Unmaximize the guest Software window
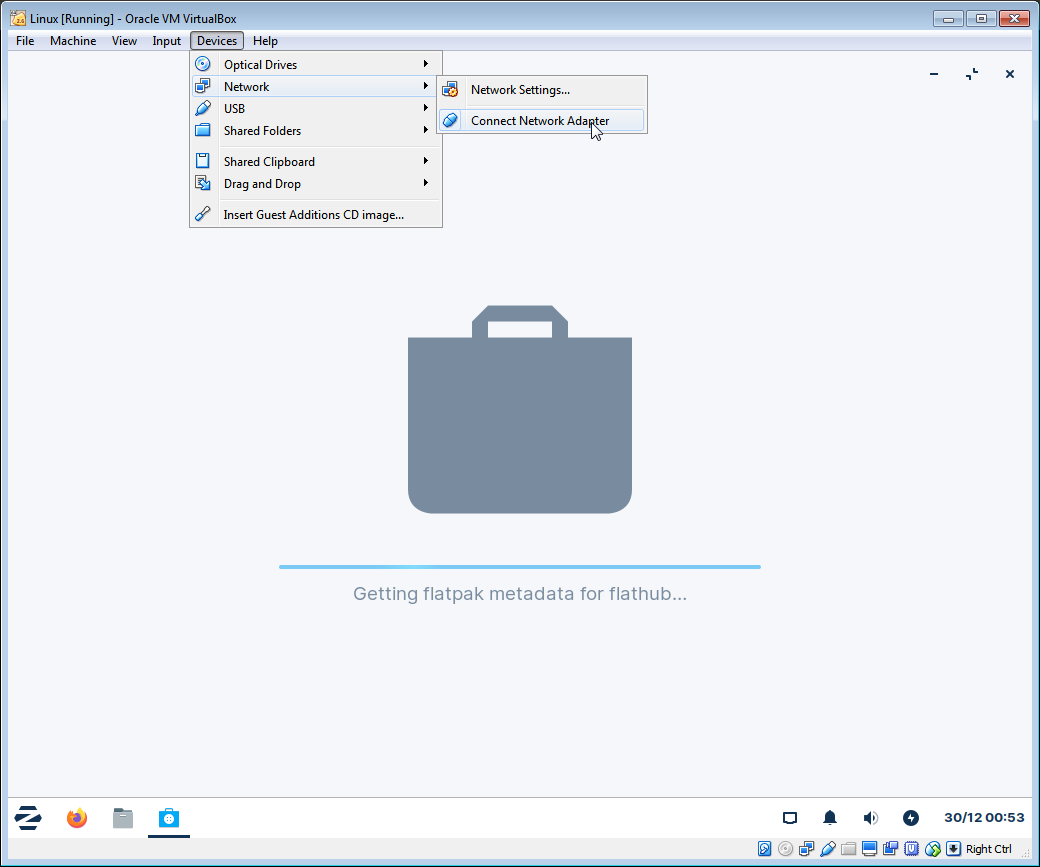The height and width of the screenshot is (867, 1040). [x=972, y=74]
